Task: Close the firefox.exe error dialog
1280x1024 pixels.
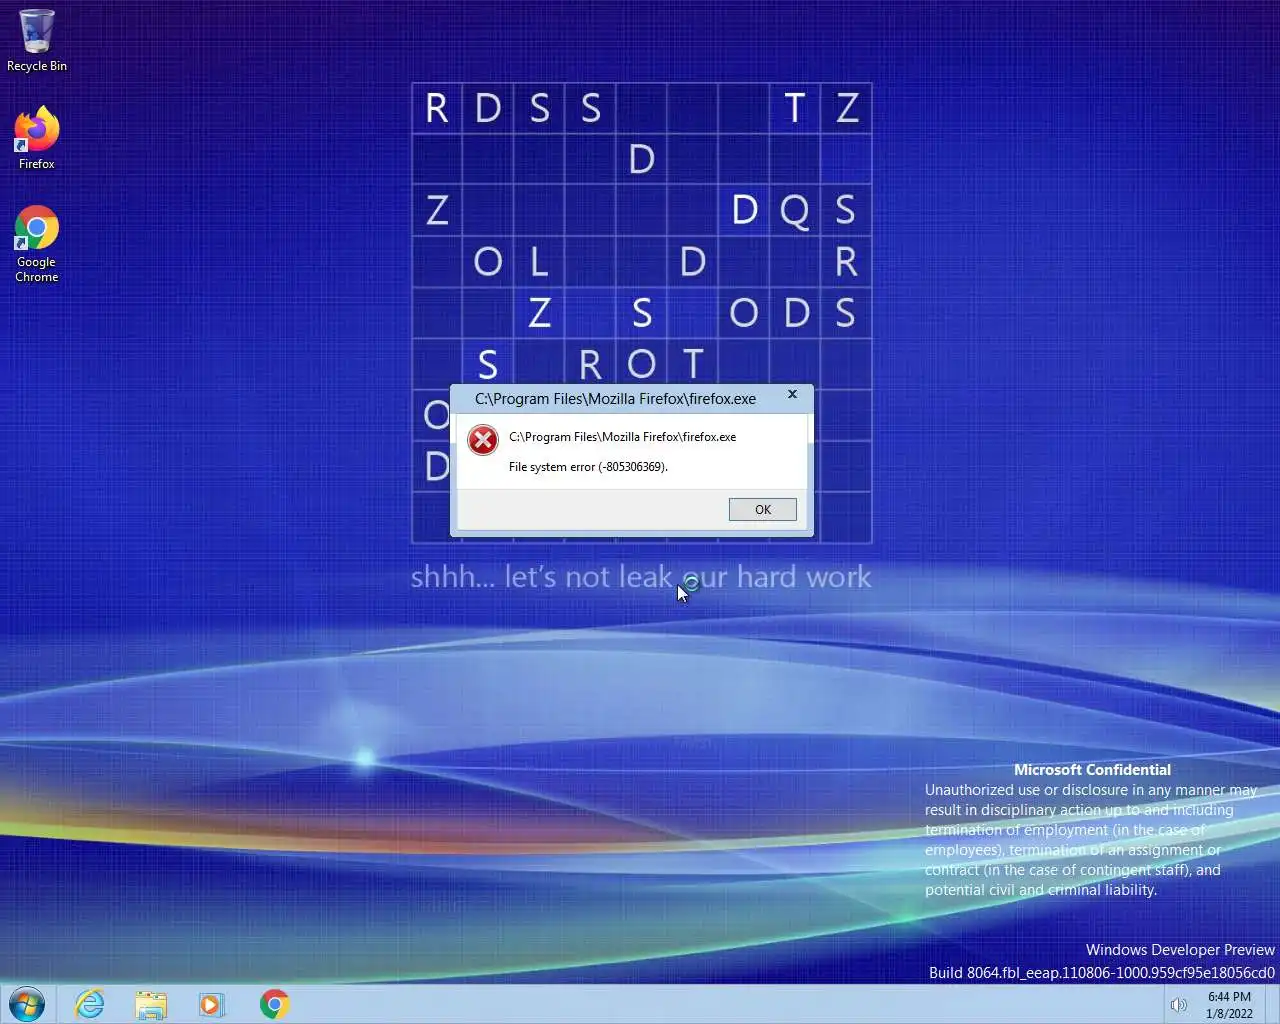Action: pyautogui.click(x=792, y=395)
